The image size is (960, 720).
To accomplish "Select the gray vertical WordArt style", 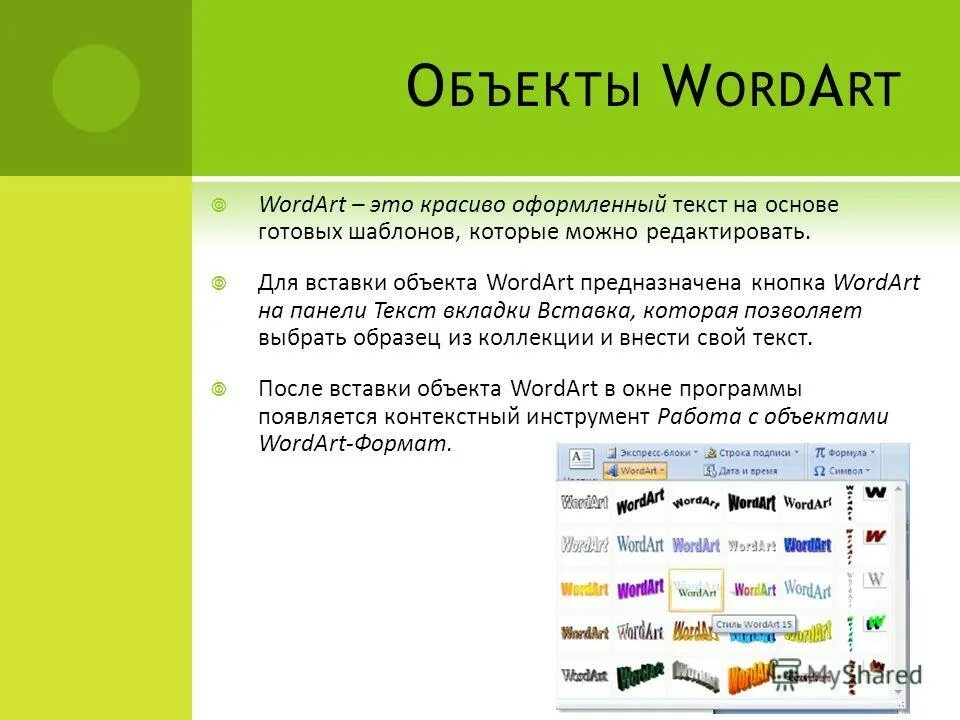I will point(850,590).
